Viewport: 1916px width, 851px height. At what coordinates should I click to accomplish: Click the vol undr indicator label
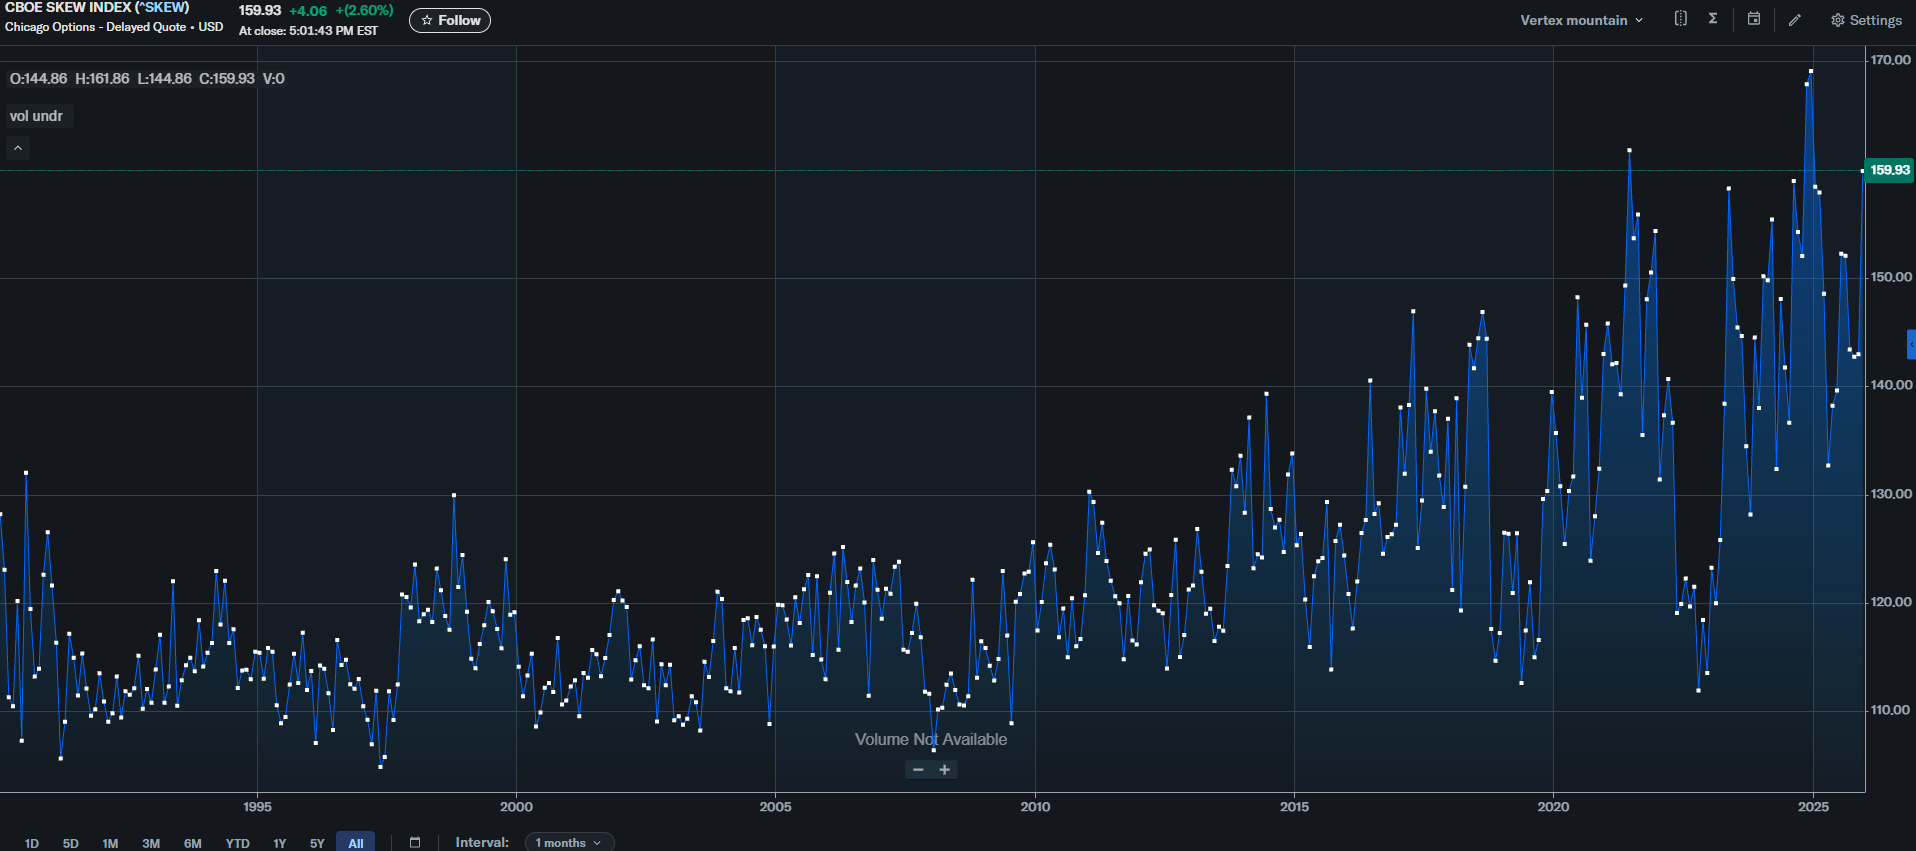tap(37, 116)
